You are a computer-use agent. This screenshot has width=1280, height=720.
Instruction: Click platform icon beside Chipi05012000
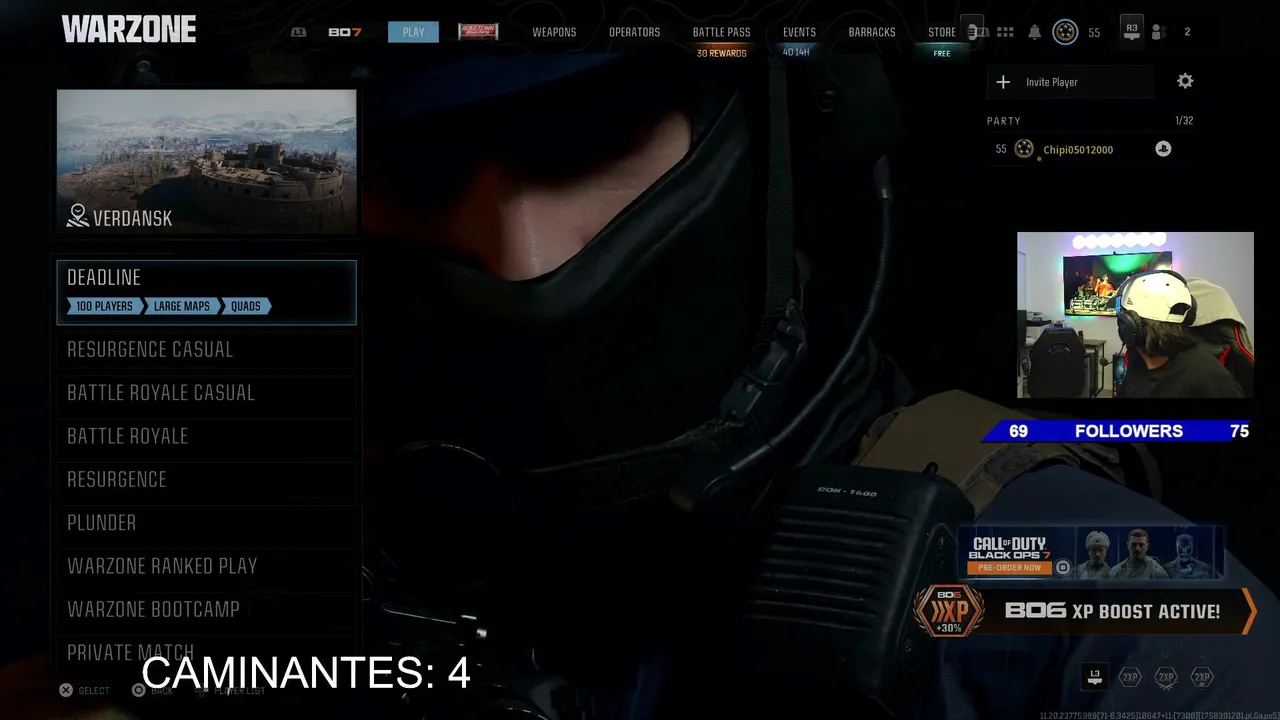coord(1163,149)
